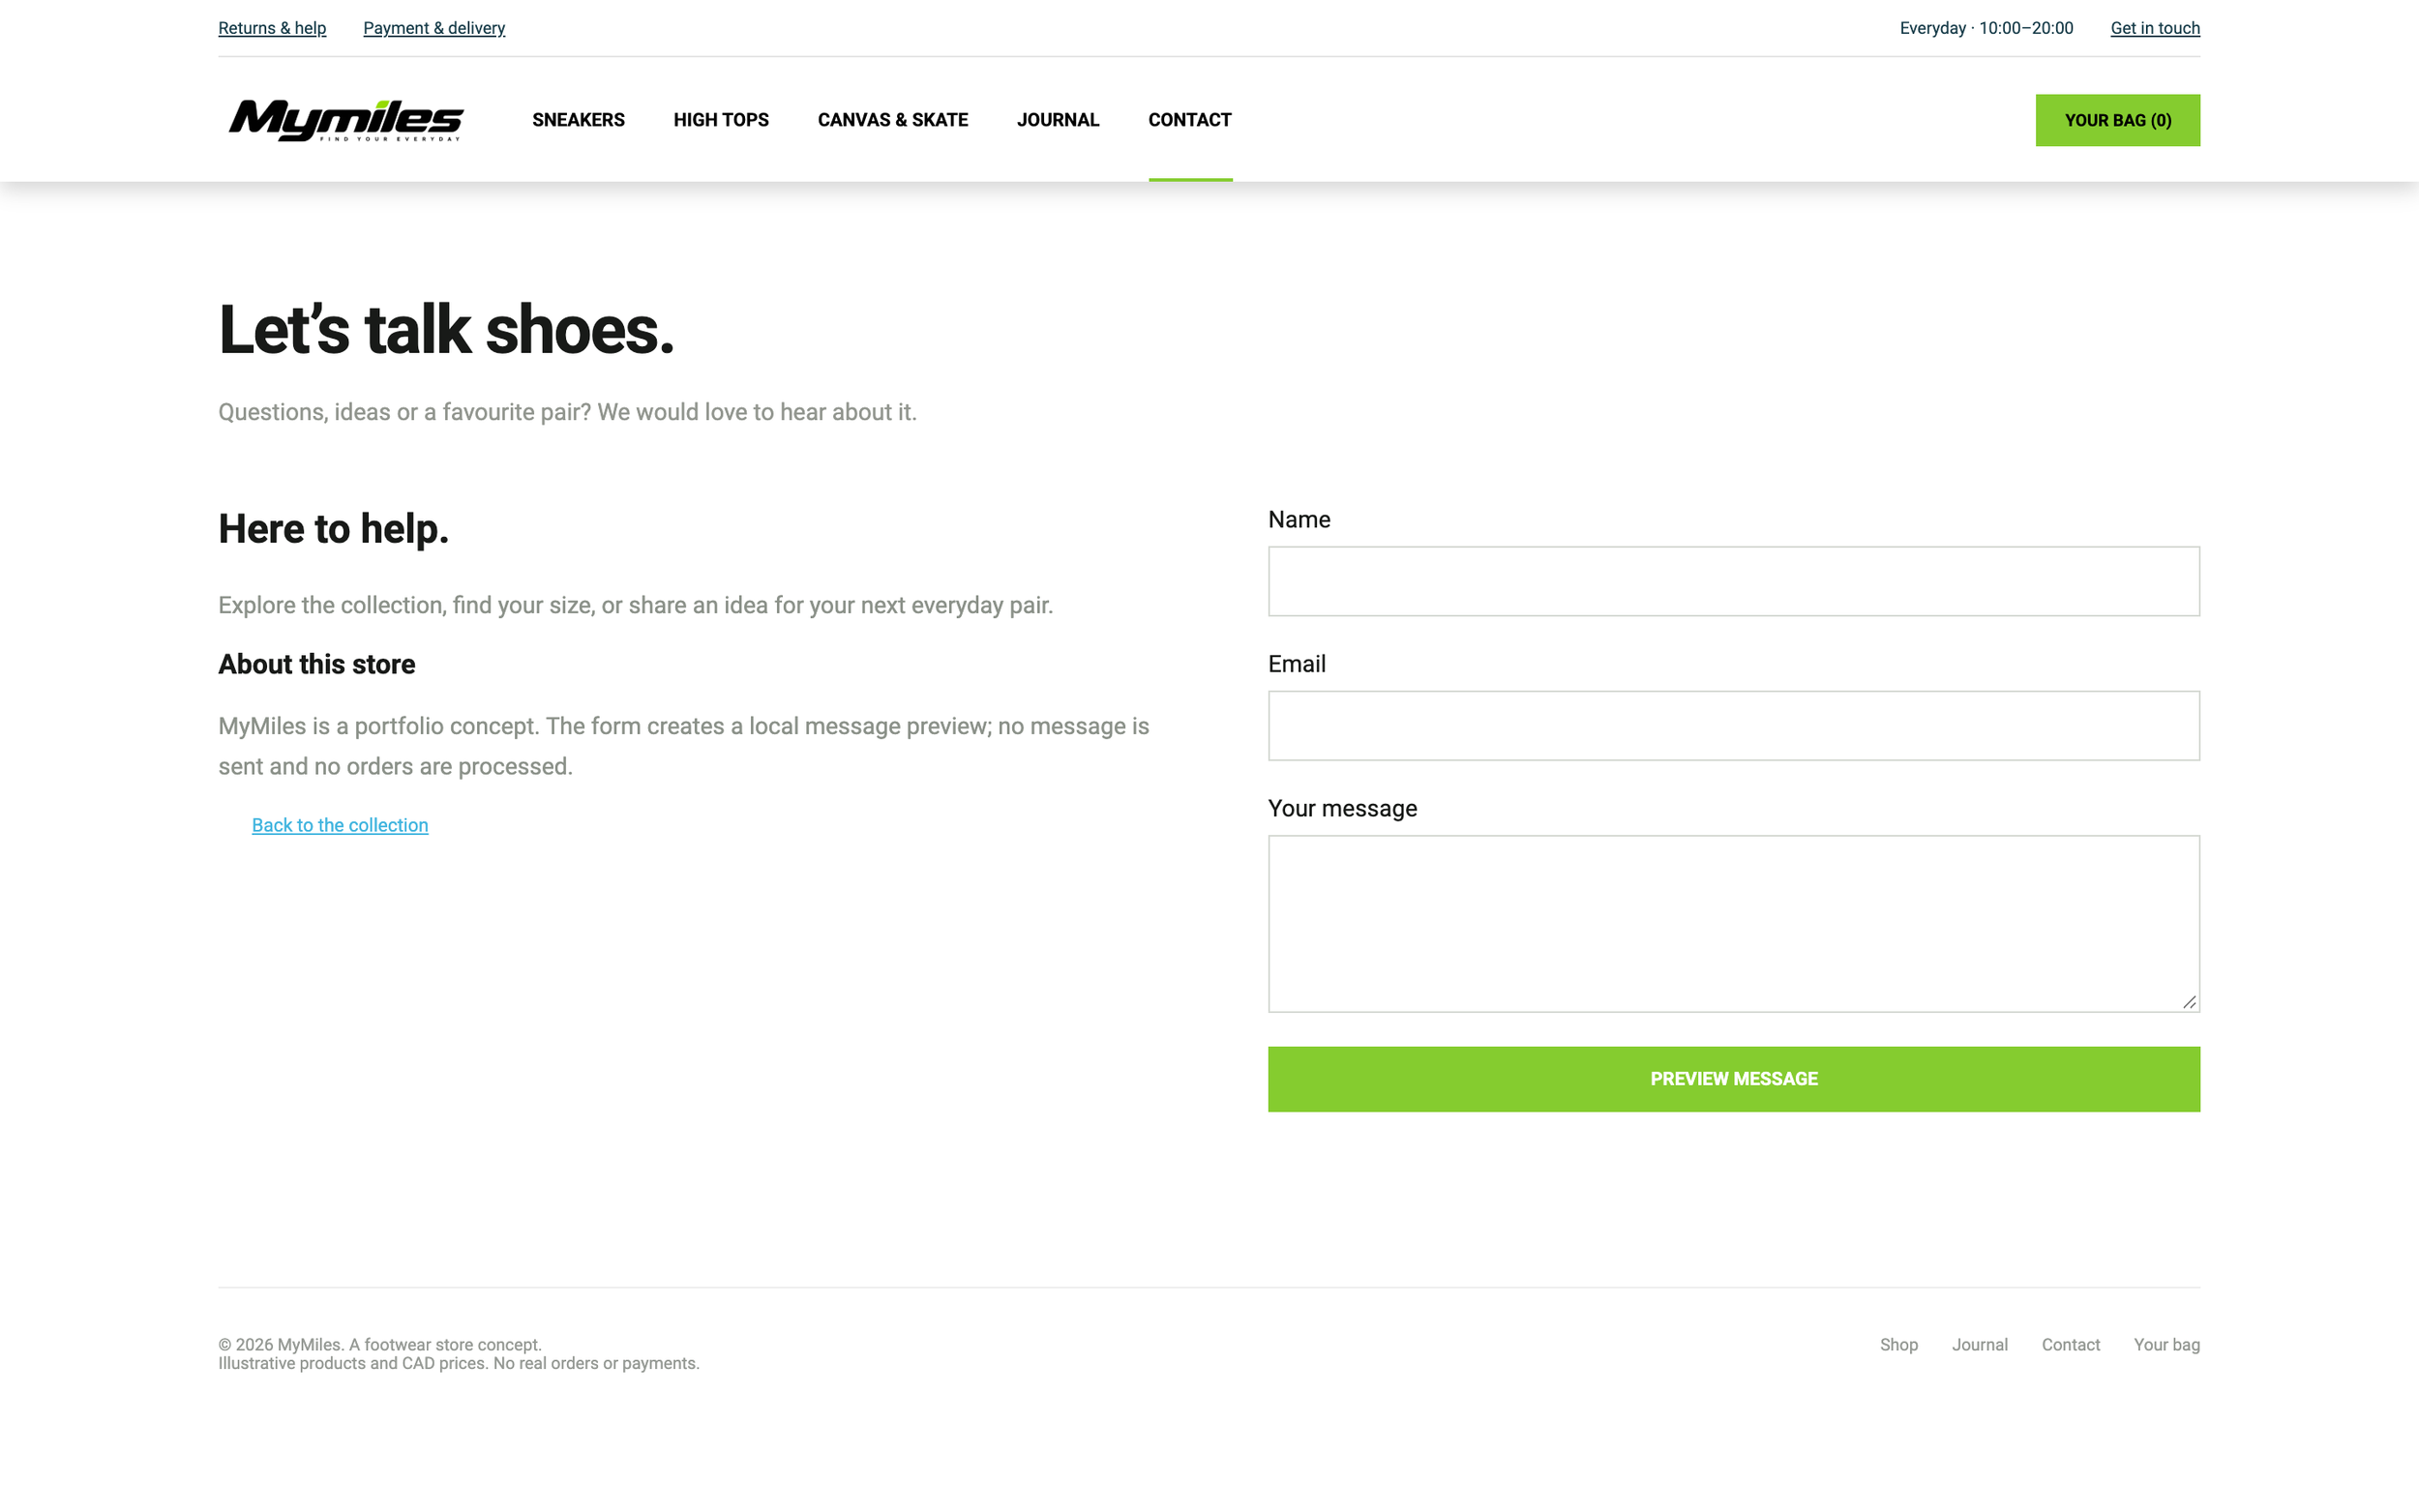Click the 'Name' field label
2419x1512 pixels.
coord(1299,519)
